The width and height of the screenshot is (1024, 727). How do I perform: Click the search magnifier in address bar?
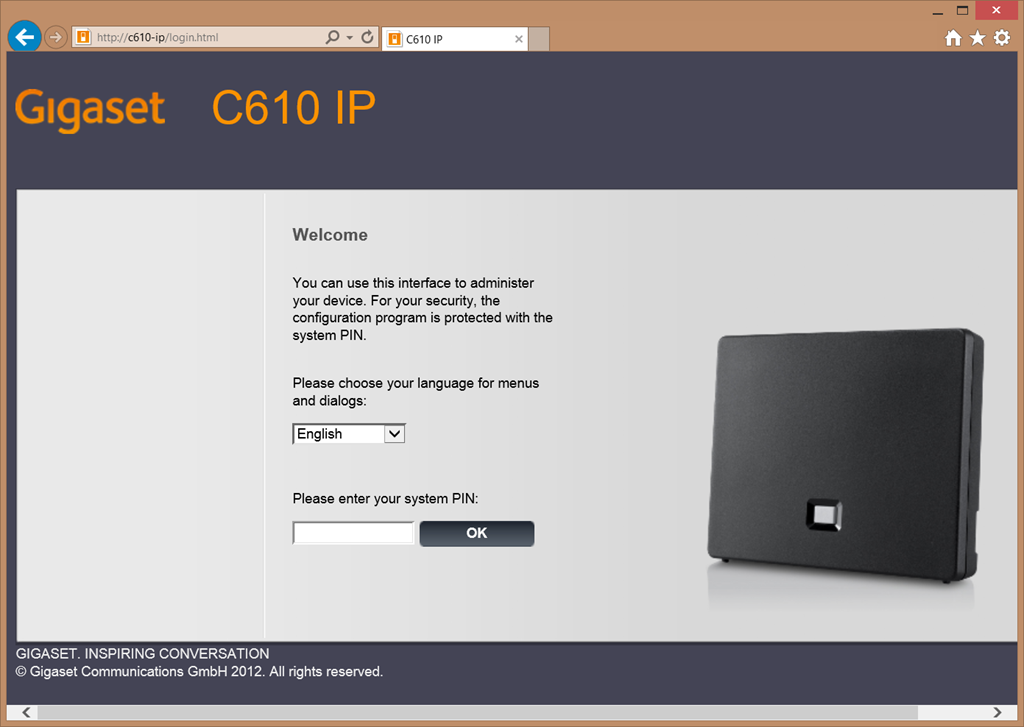(x=332, y=37)
